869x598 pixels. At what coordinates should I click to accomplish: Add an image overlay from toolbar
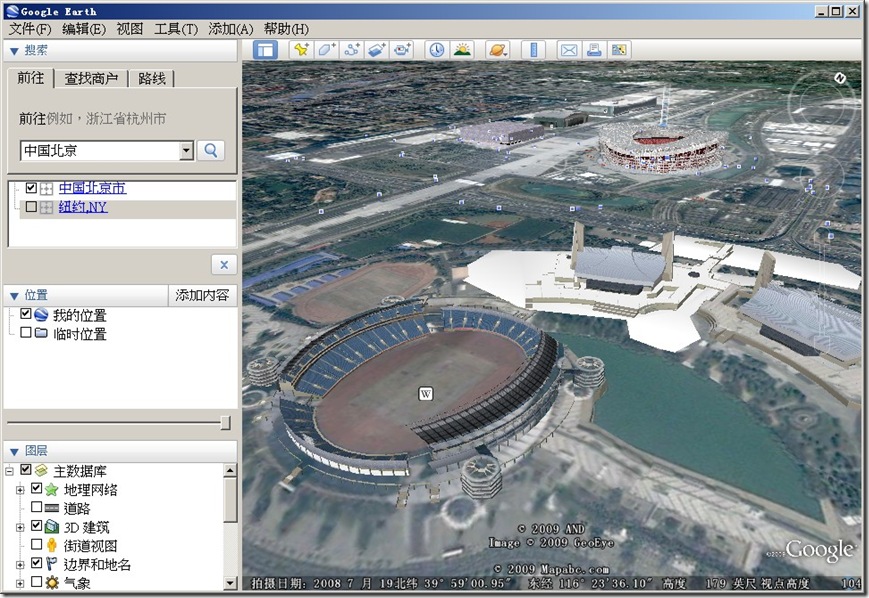[377, 50]
